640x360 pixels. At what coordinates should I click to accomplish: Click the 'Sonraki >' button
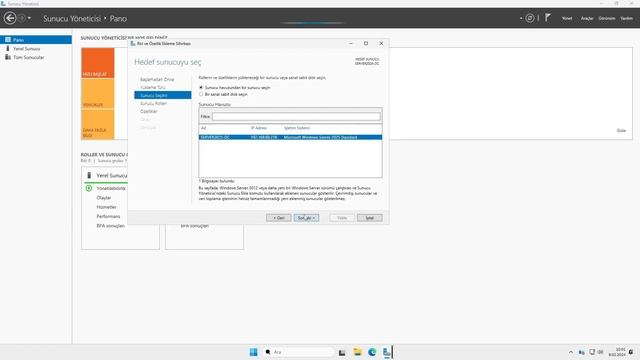point(306,218)
